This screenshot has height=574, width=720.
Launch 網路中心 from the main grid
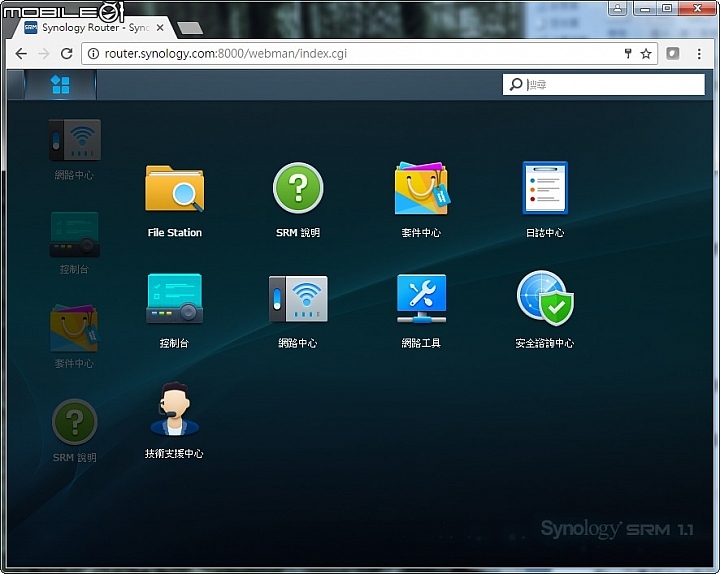pos(298,298)
